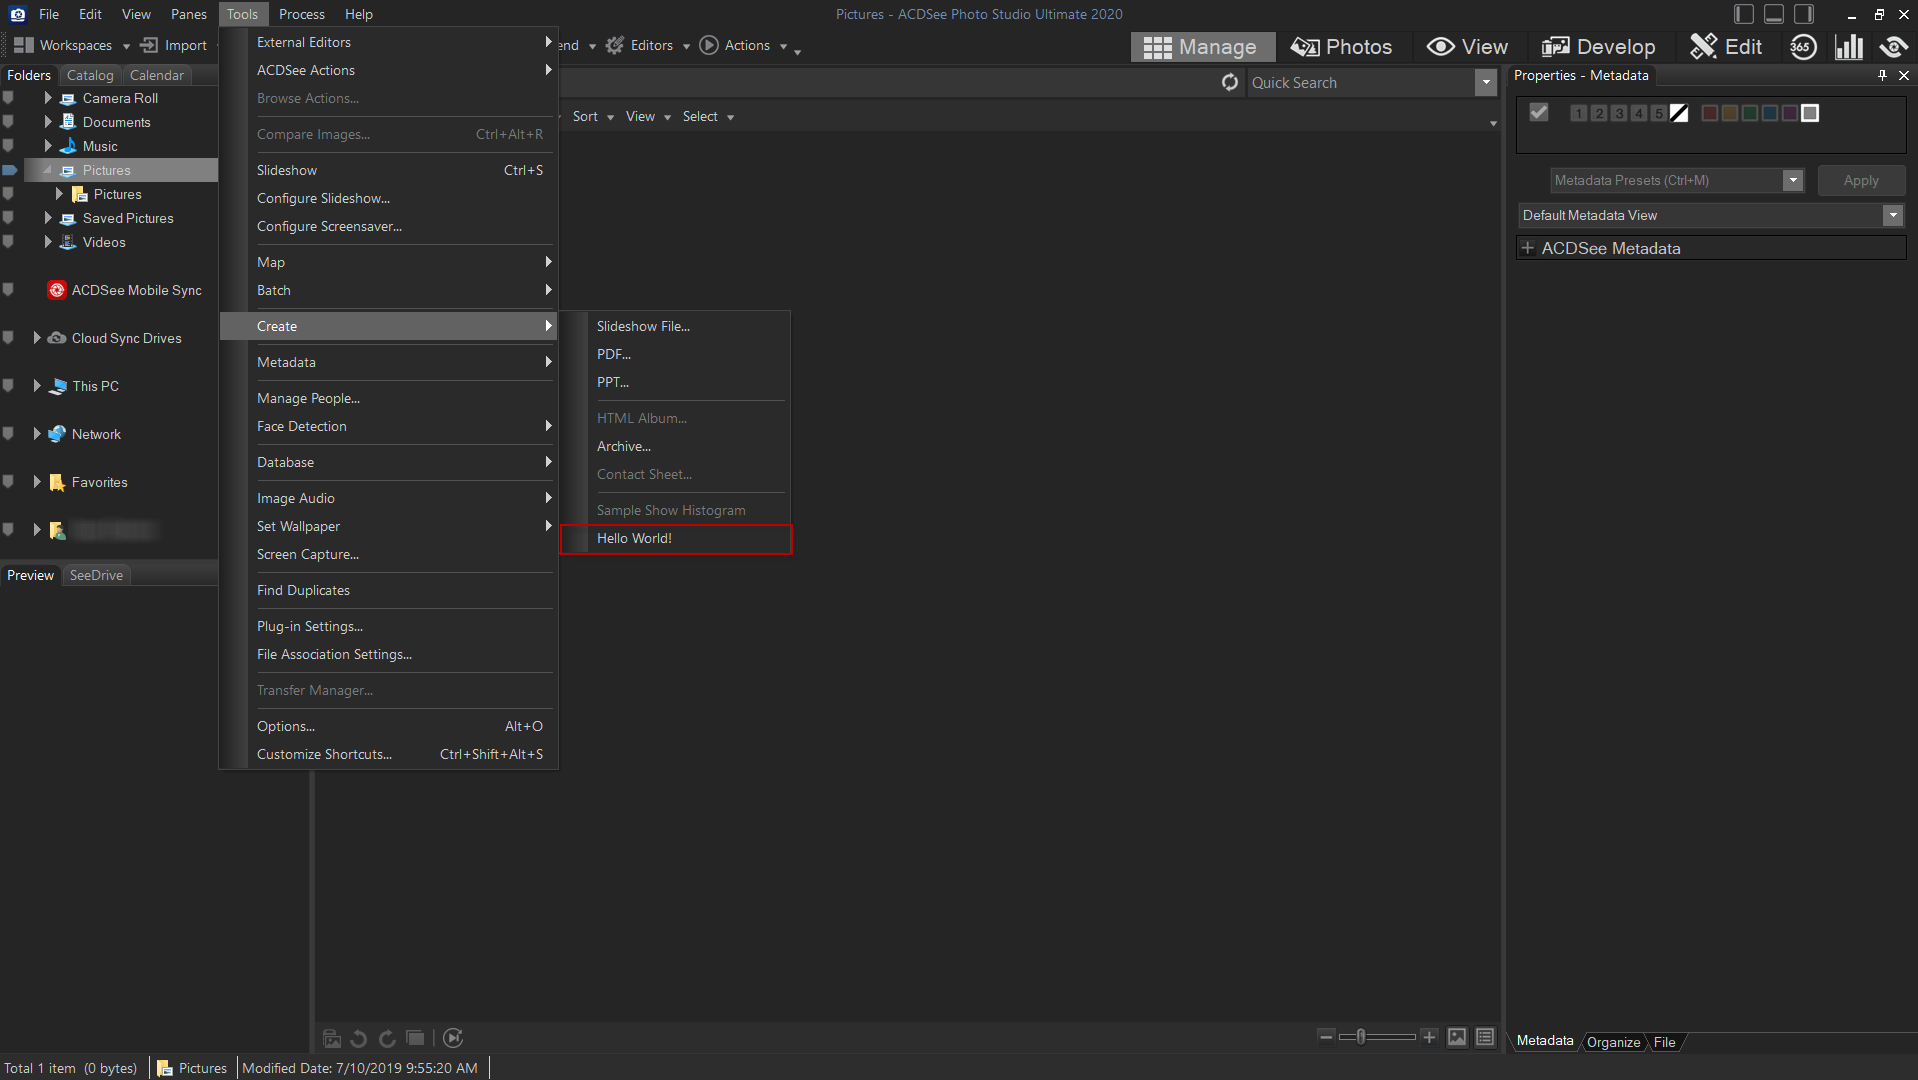Click the slideshow play icon in bottom toolbar
Image resolution: width=1918 pixels, height=1080 pixels.
453,1038
